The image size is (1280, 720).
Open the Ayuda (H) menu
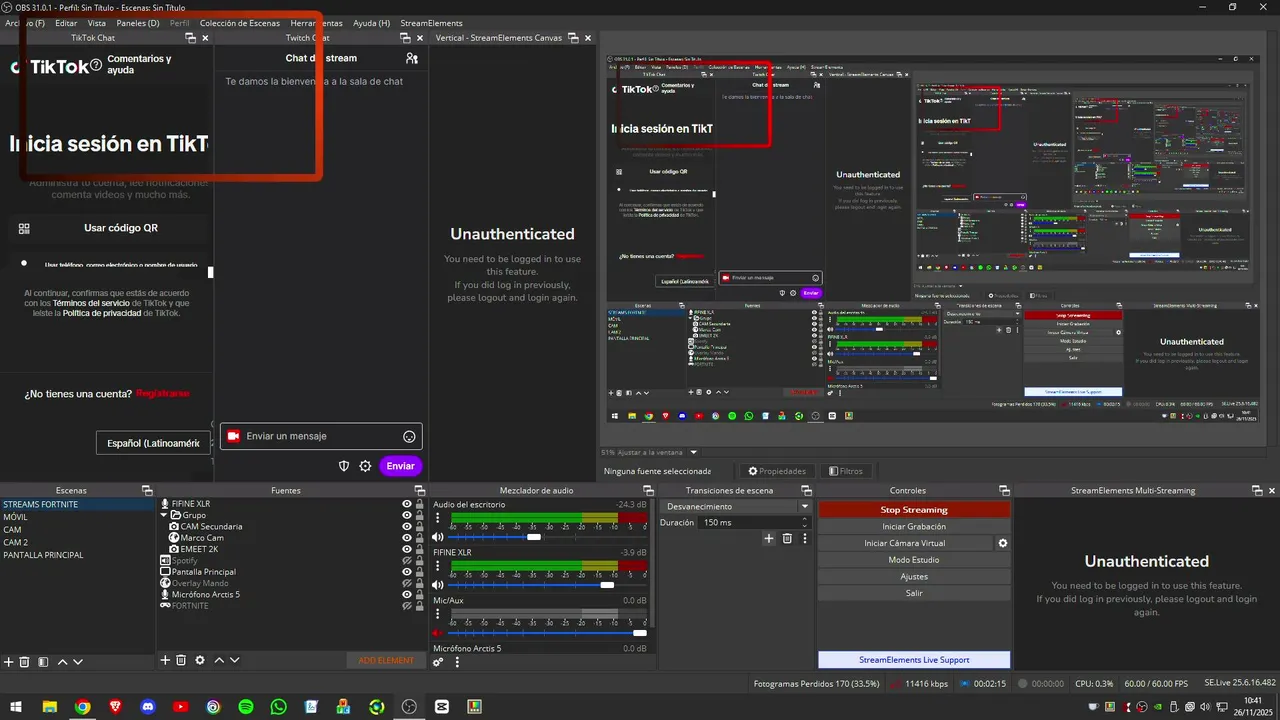(x=372, y=22)
